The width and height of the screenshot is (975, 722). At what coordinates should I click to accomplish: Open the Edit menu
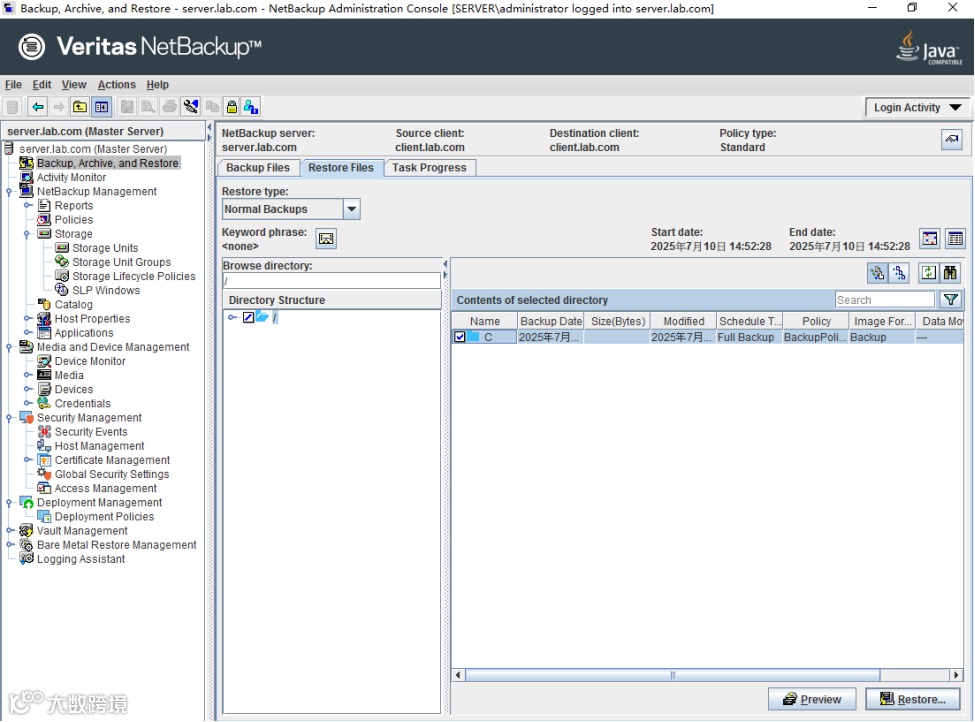(42, 85)
